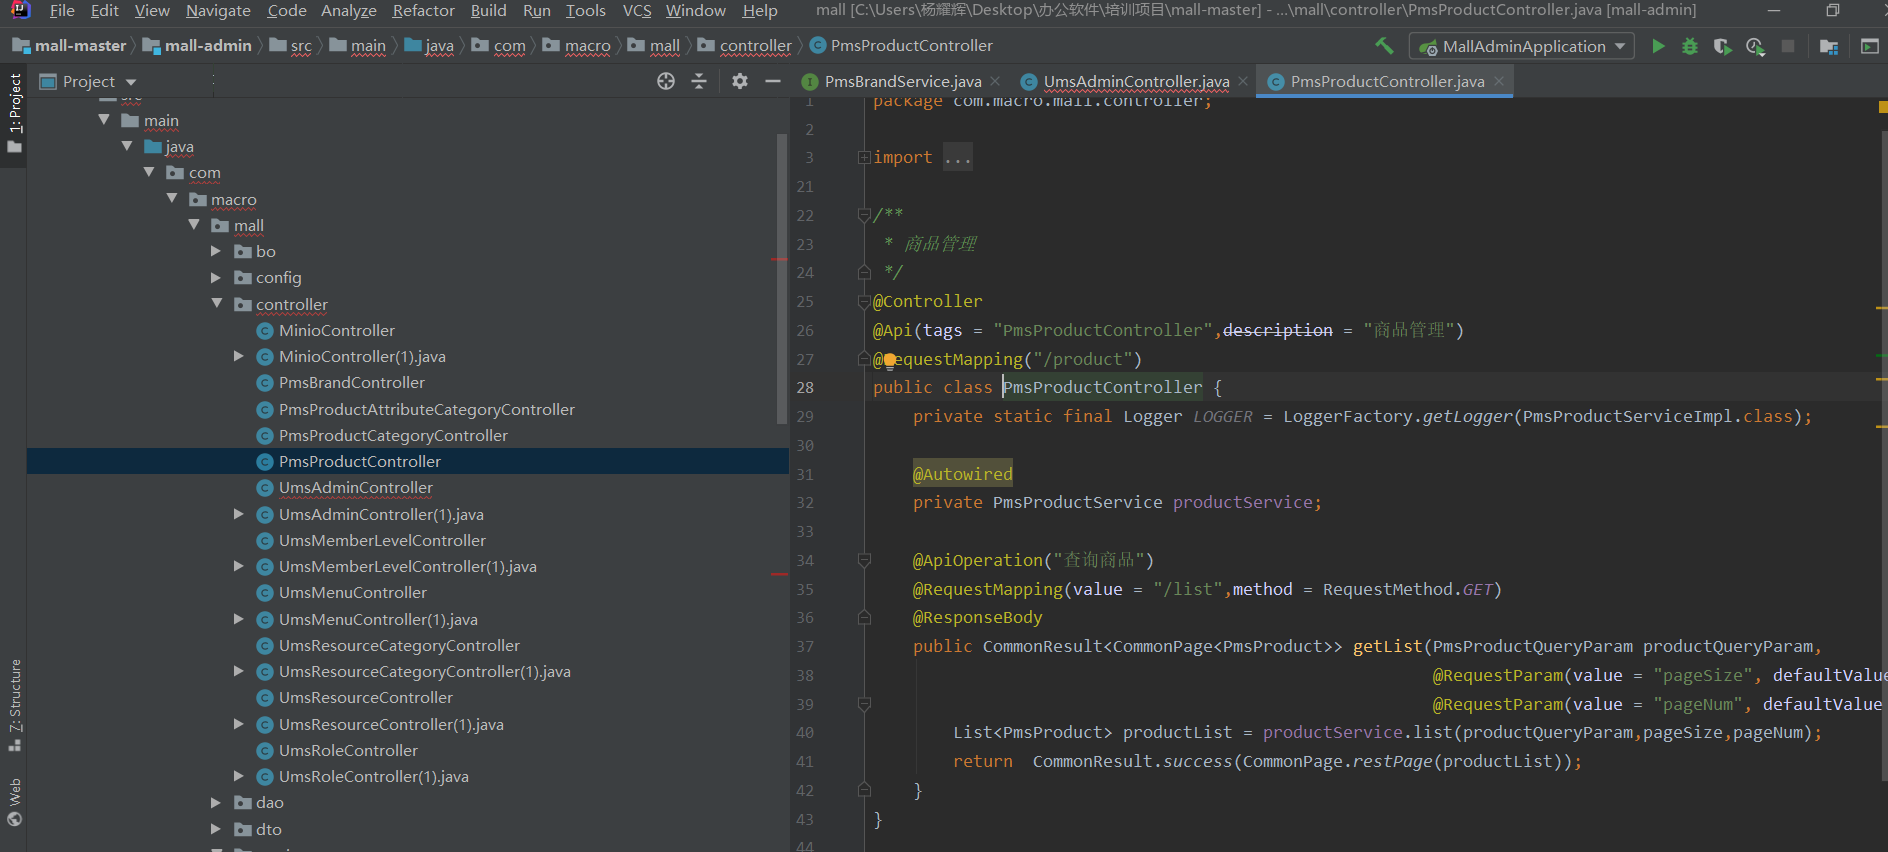The image size is (1888, 852).
Task: Expand MinioController(1).java node
Action: click(x=239, y=356)
